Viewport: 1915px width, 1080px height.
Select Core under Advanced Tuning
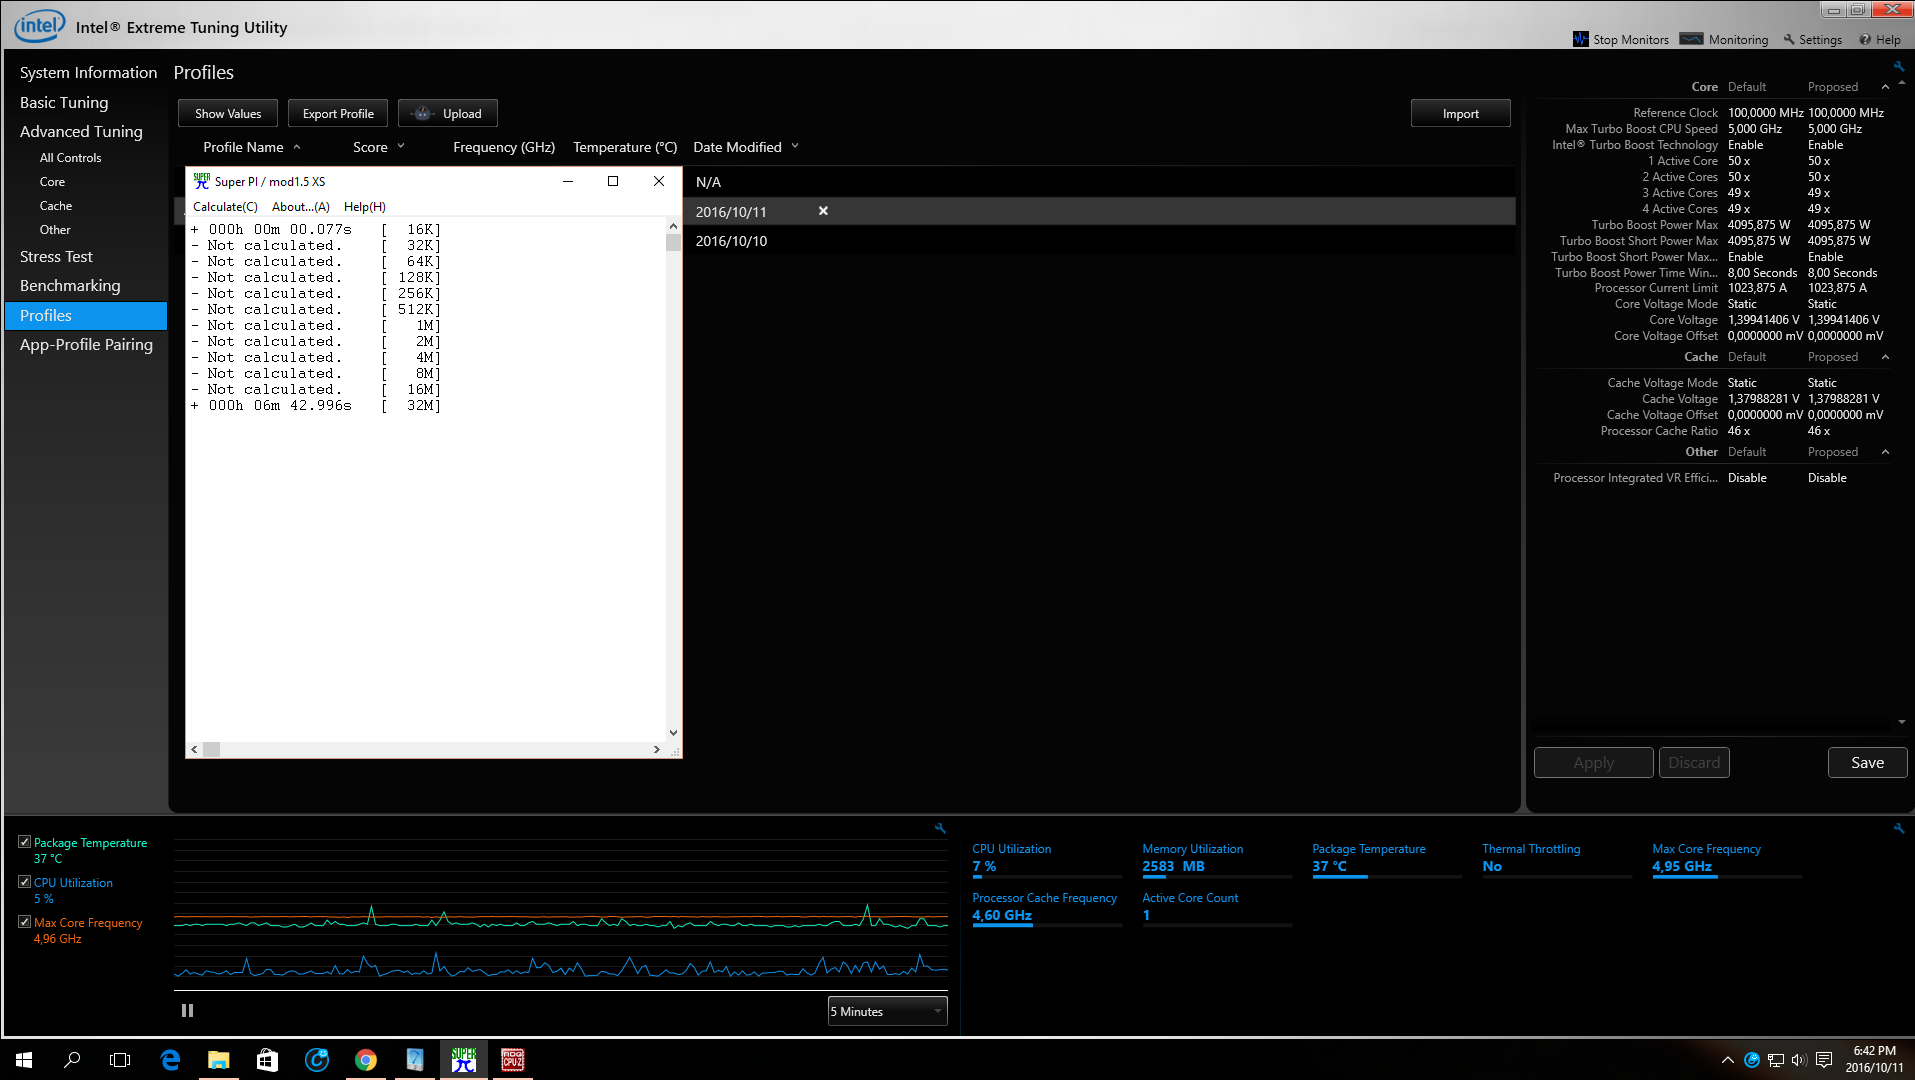(x=52, y=182)
